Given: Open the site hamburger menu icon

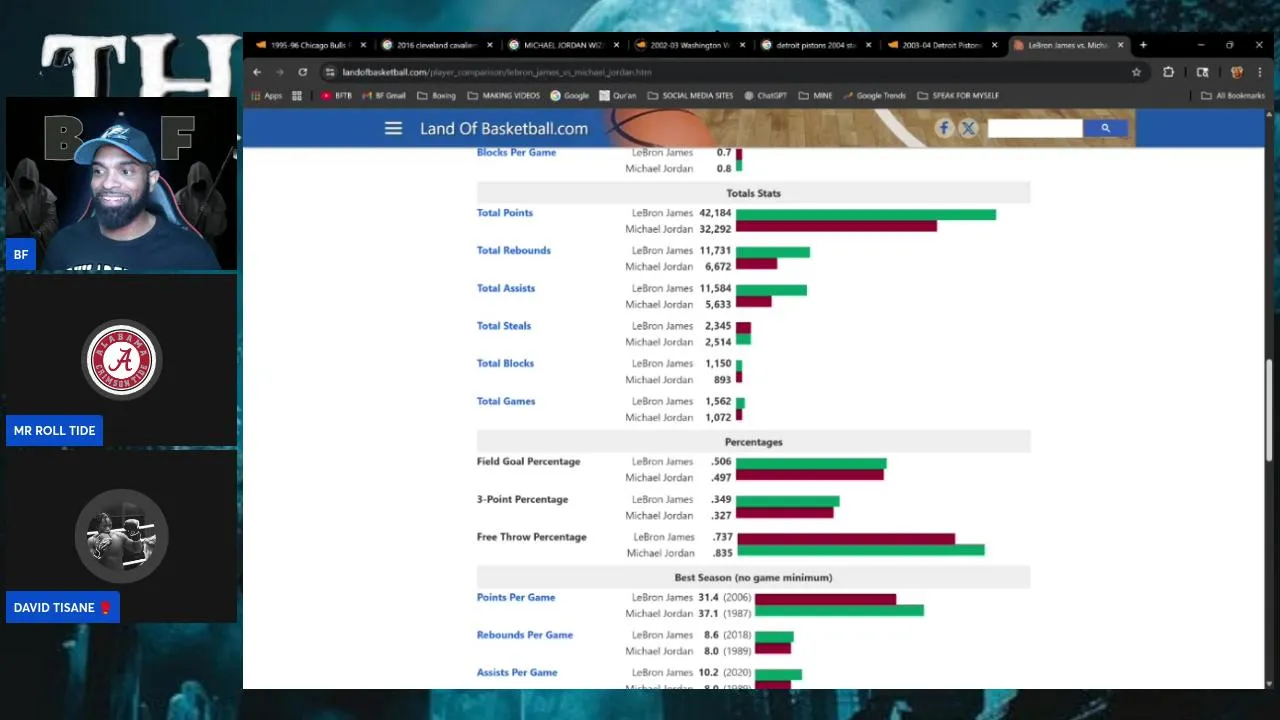Looking at the screenshot, I should coord(393,128).
